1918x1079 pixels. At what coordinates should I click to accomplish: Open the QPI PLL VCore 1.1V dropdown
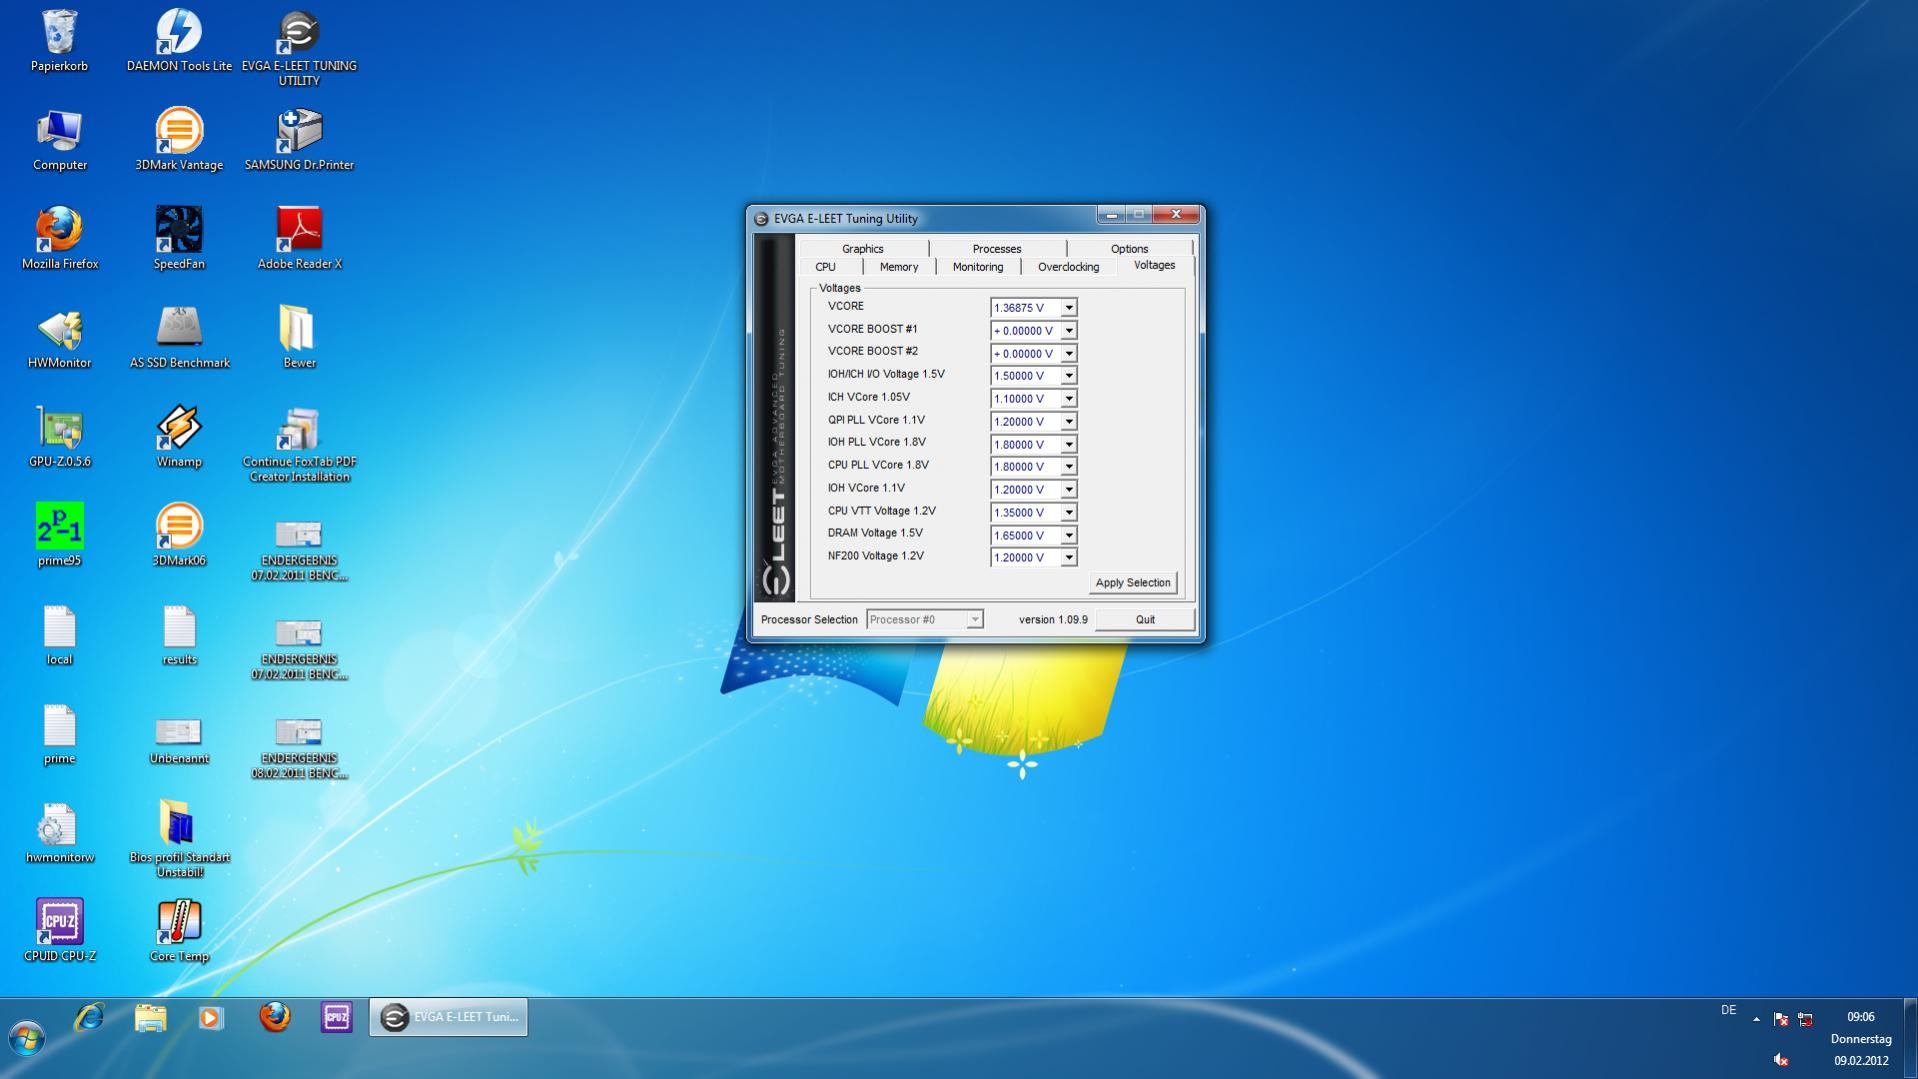[x=1069, y=421]
